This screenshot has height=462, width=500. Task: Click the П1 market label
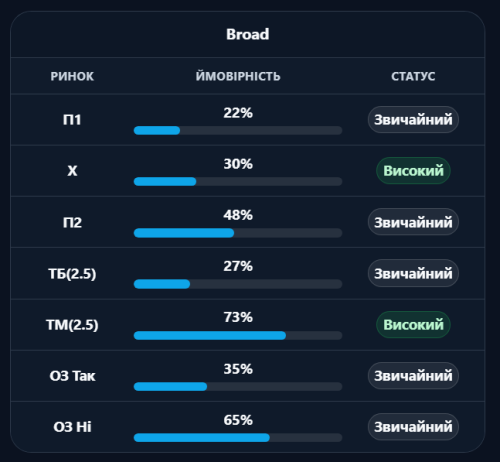click(72, 120)
